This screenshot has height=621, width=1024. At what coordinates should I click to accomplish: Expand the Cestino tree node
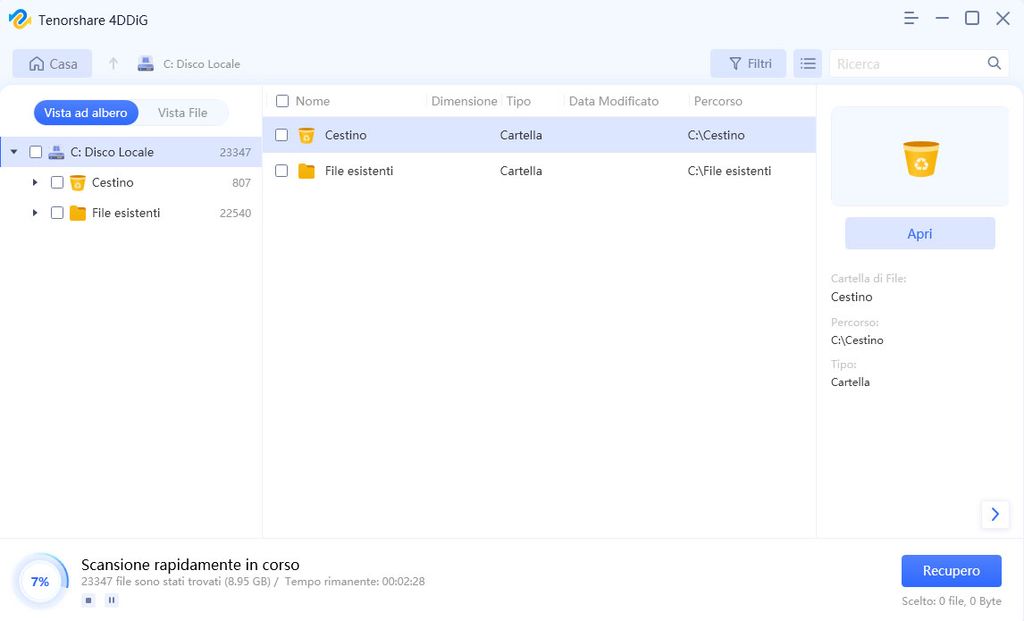coord(35,183)
